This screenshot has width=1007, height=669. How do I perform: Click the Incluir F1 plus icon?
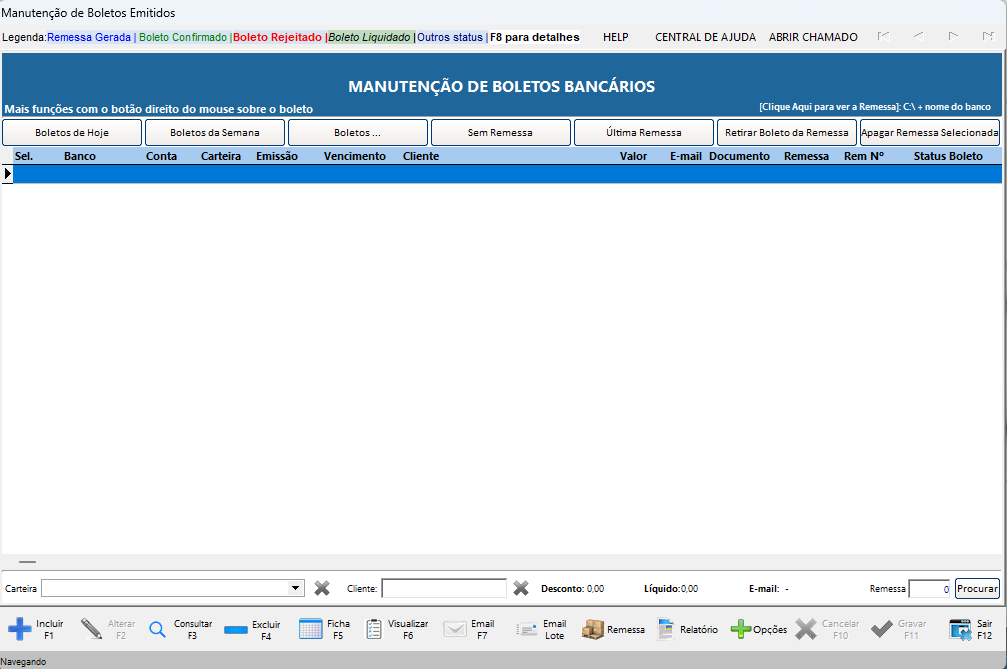(19, 629)
